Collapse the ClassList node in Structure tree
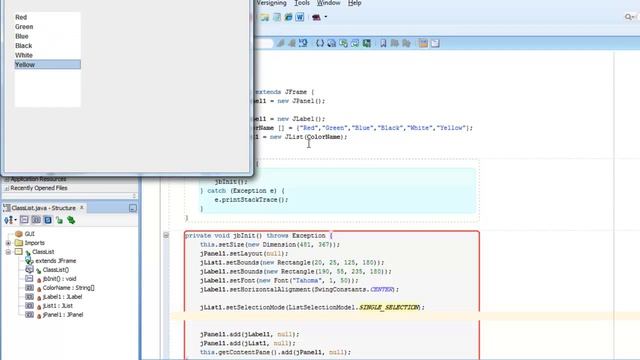Image resolution: width=640 pixels, height=360 pixels. pos(8,252)
